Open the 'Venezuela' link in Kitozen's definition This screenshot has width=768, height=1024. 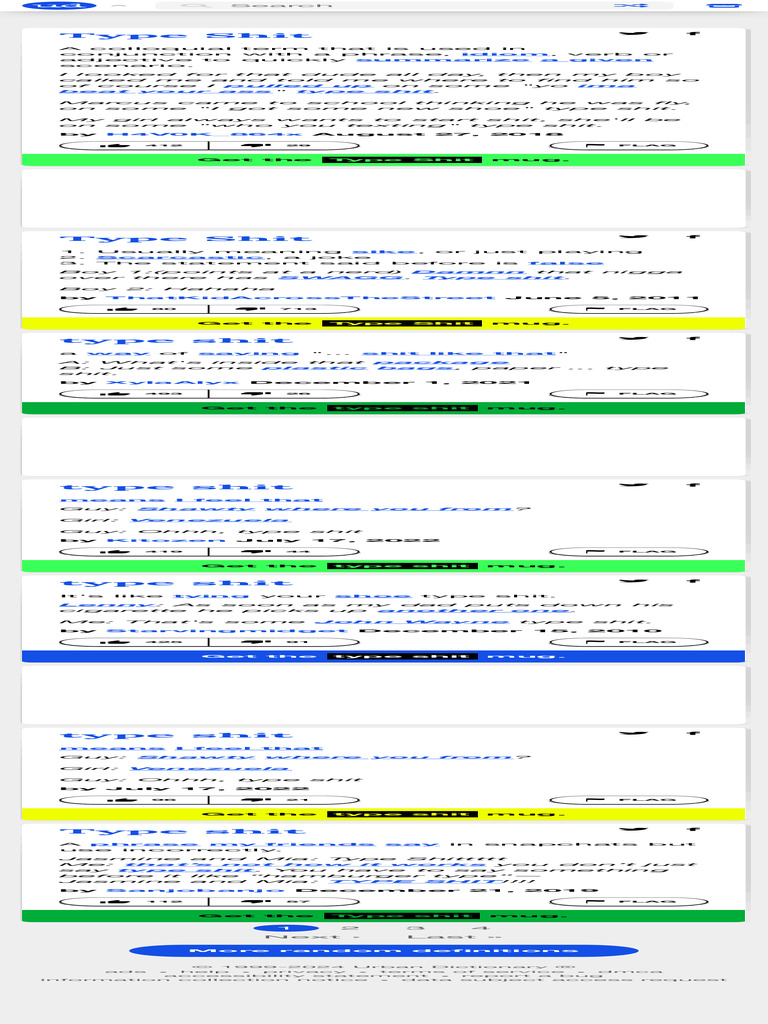pos(210,520)
